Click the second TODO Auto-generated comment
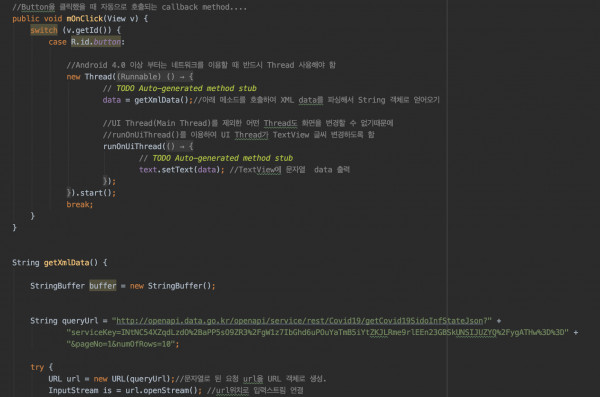The image size is (600, 397). click(x=216, y=158)
